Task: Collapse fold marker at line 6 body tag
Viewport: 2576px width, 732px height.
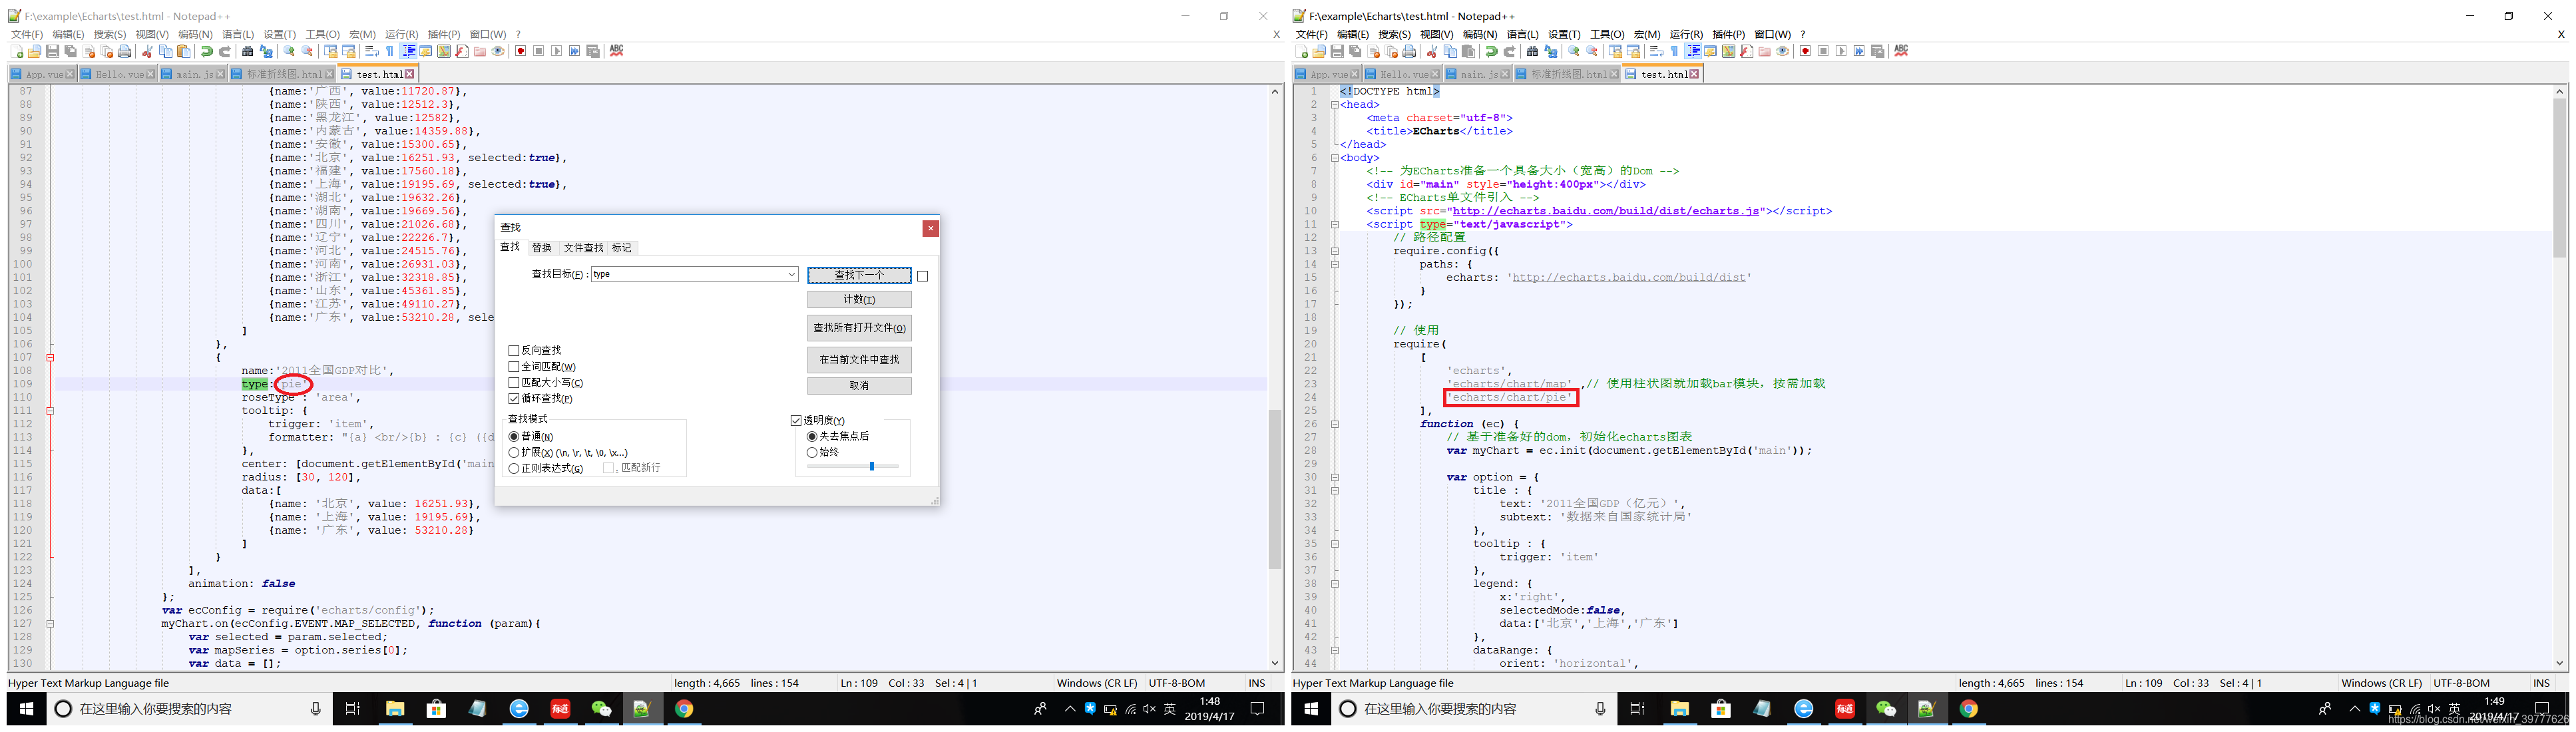Action: (1334, 158)
